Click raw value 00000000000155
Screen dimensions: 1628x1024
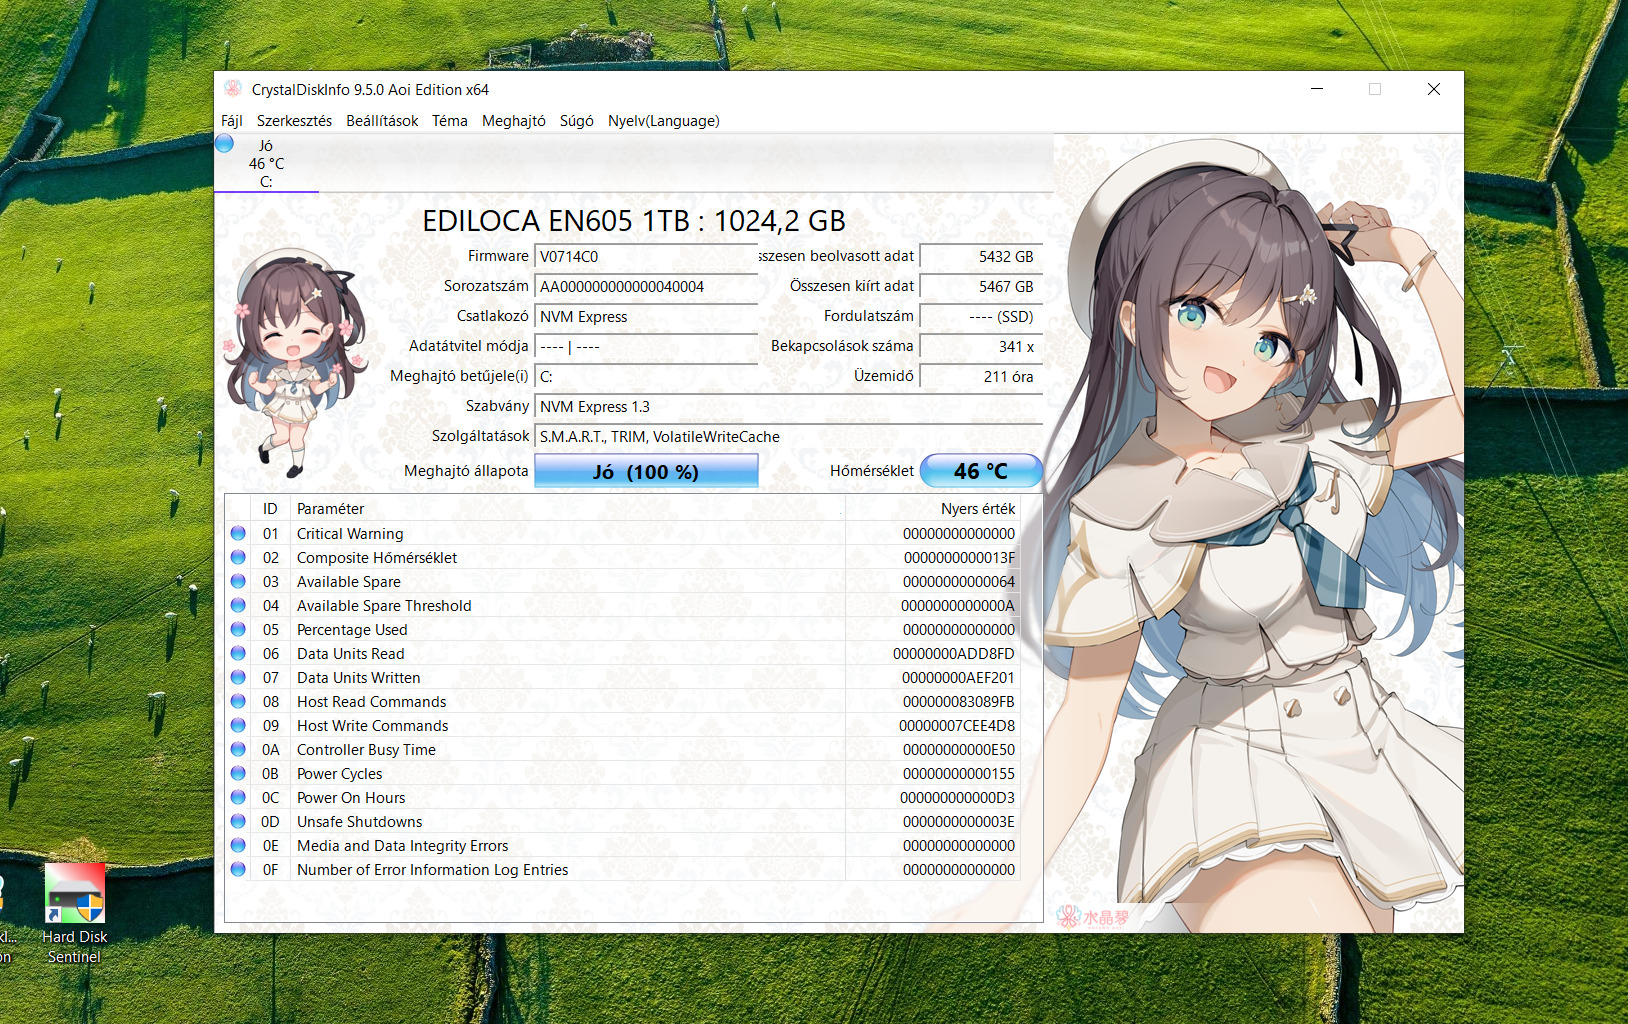tap(959, 774)
